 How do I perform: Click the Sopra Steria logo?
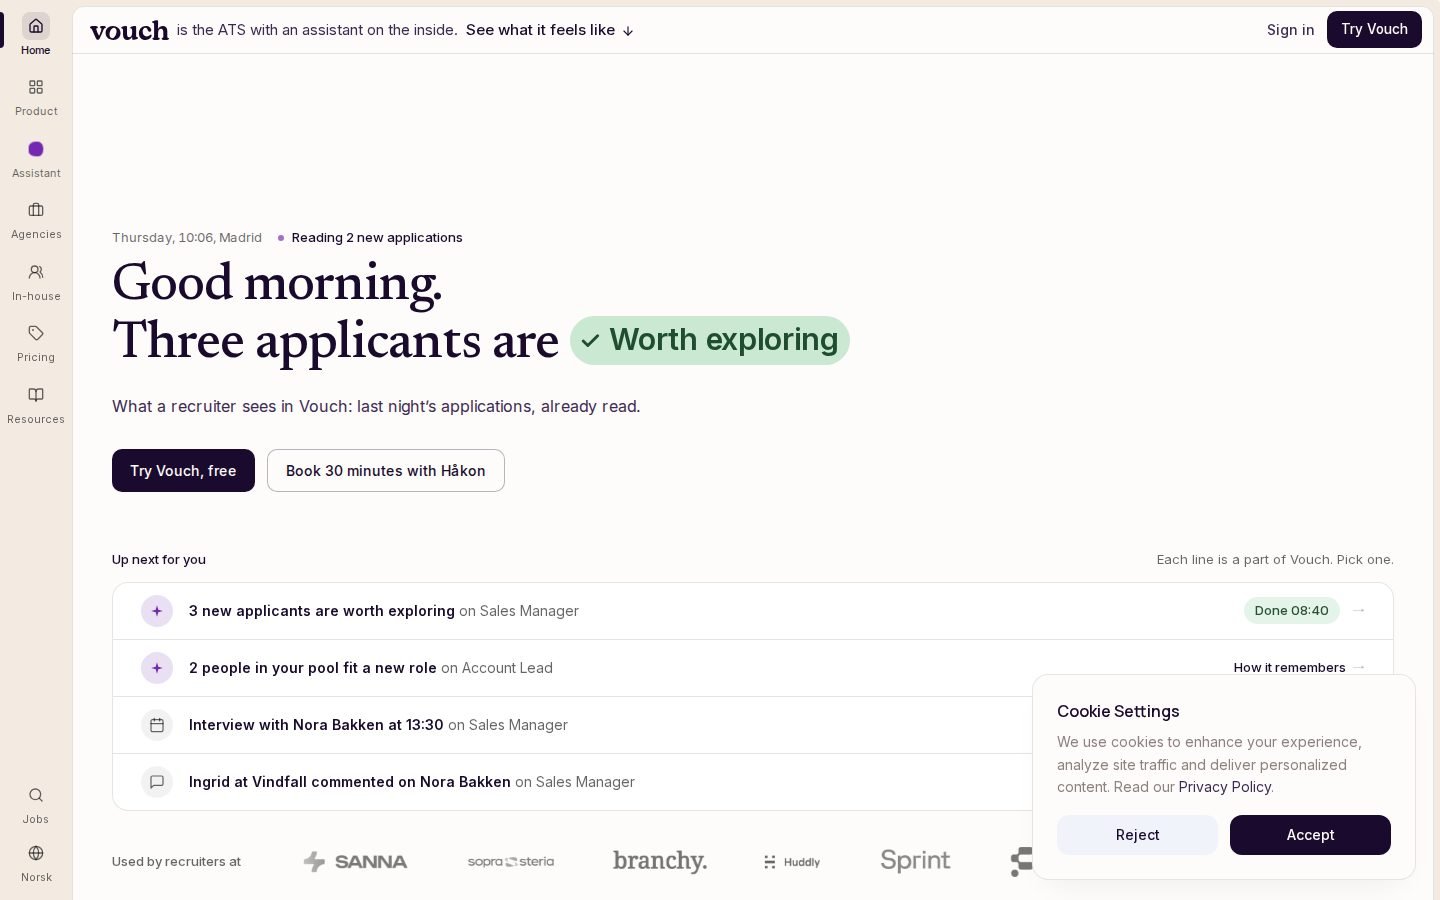pyautogui.click(x=511, y=861)
